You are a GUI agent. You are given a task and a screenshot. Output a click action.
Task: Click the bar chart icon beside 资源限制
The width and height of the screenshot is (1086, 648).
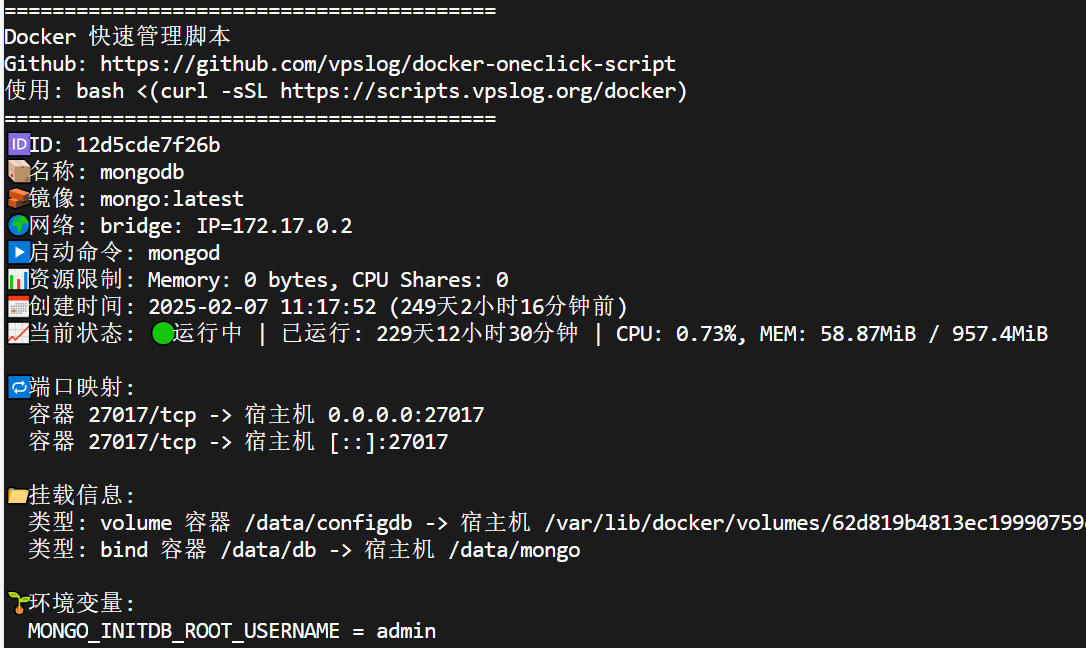[x=17, y=280]
